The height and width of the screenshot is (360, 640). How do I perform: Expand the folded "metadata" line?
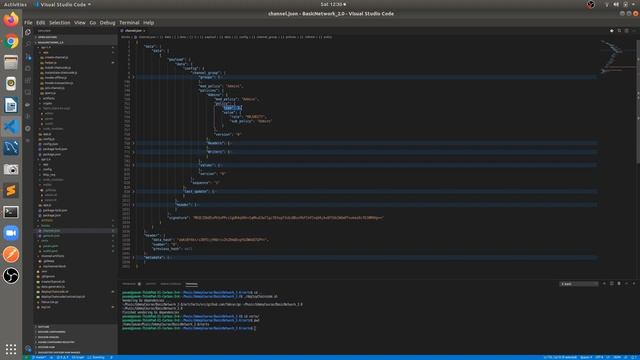[134, 258]
